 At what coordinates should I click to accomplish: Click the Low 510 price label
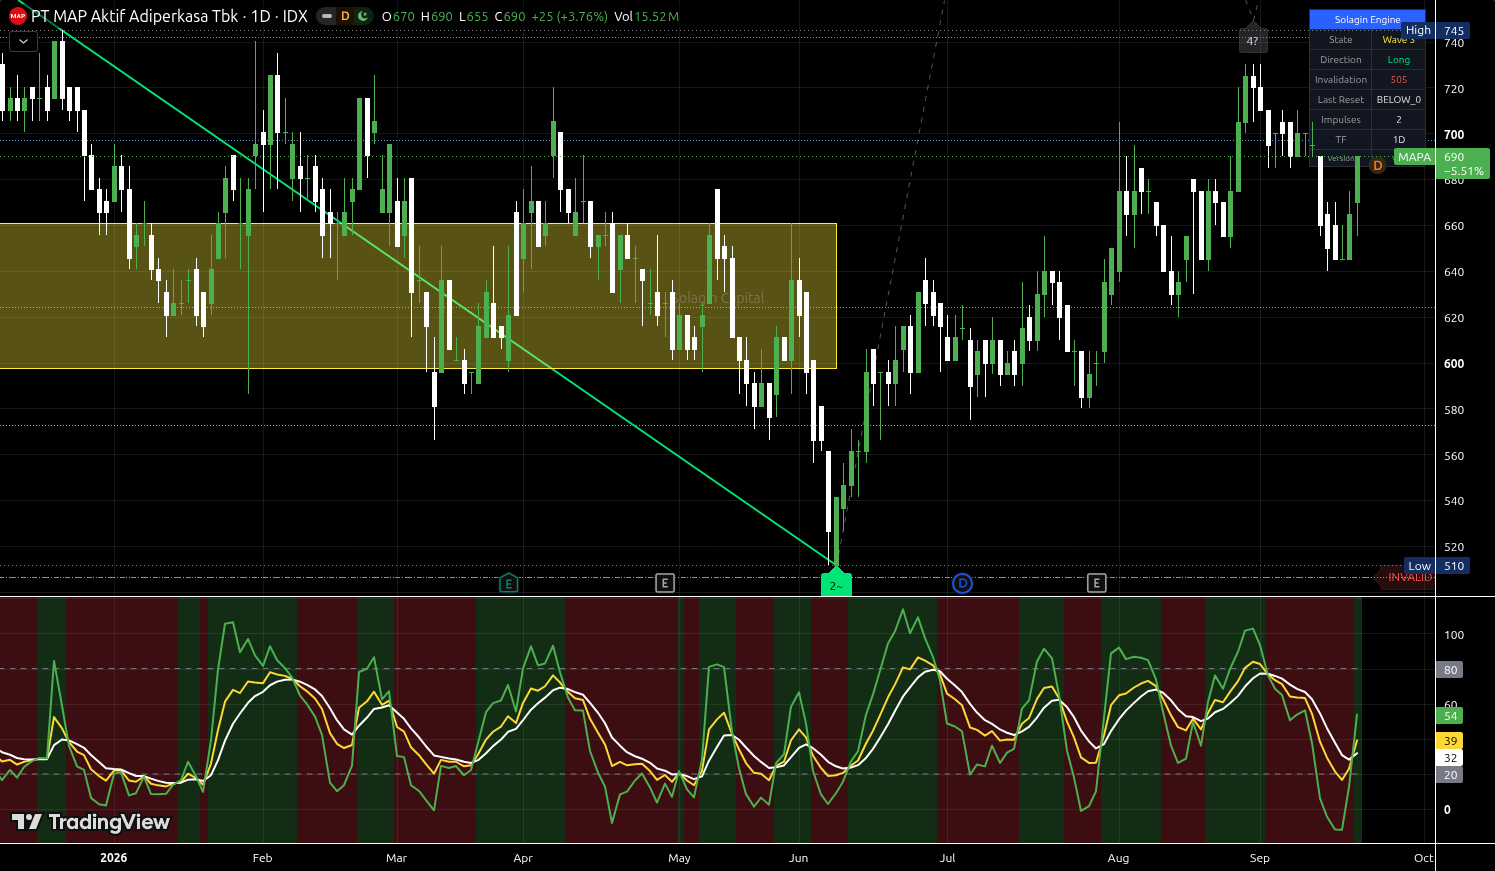coord(1436,566)
